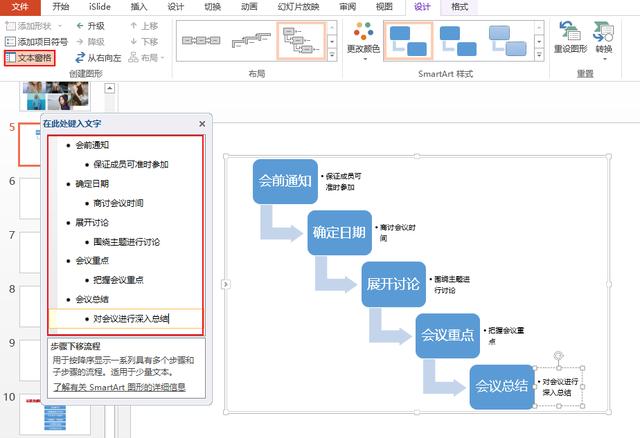Select the 会前通知 shape in diagram
The width and height of the screenshot is (640, 438).
tap(285, 181)
